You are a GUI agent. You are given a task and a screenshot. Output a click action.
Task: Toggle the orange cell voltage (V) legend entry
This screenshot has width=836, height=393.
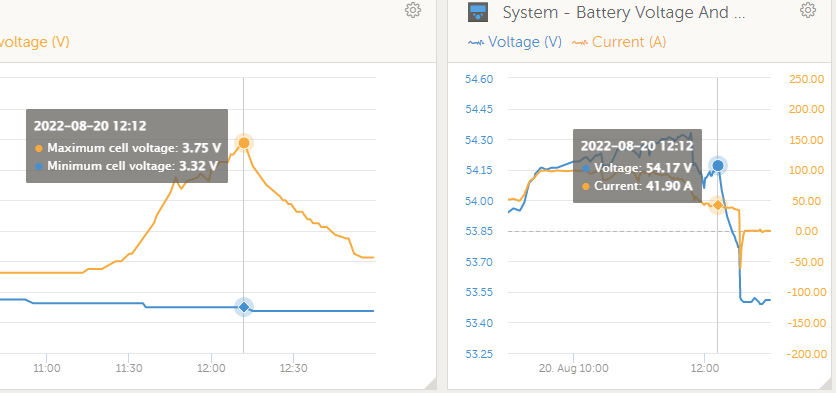pos(35,42)
